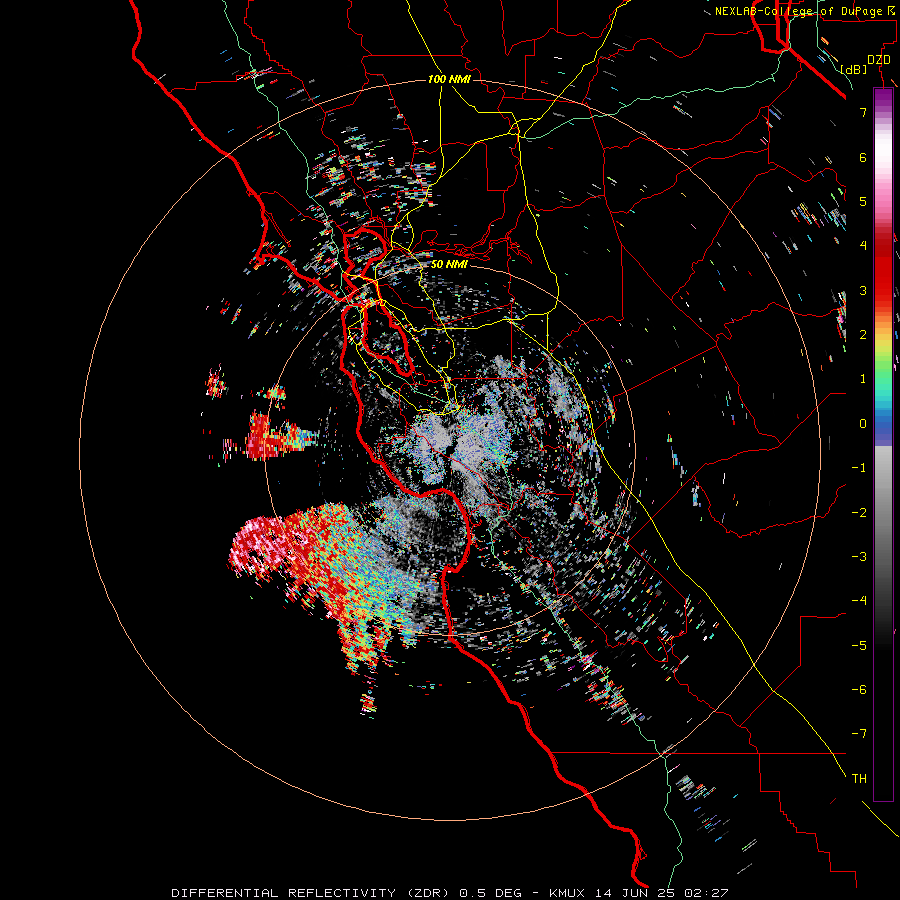The width and height of the screenshot is (900, 900).
Task: Click the "7" value on the color scale
Action: pyautogui.click(x=863, y=112)
